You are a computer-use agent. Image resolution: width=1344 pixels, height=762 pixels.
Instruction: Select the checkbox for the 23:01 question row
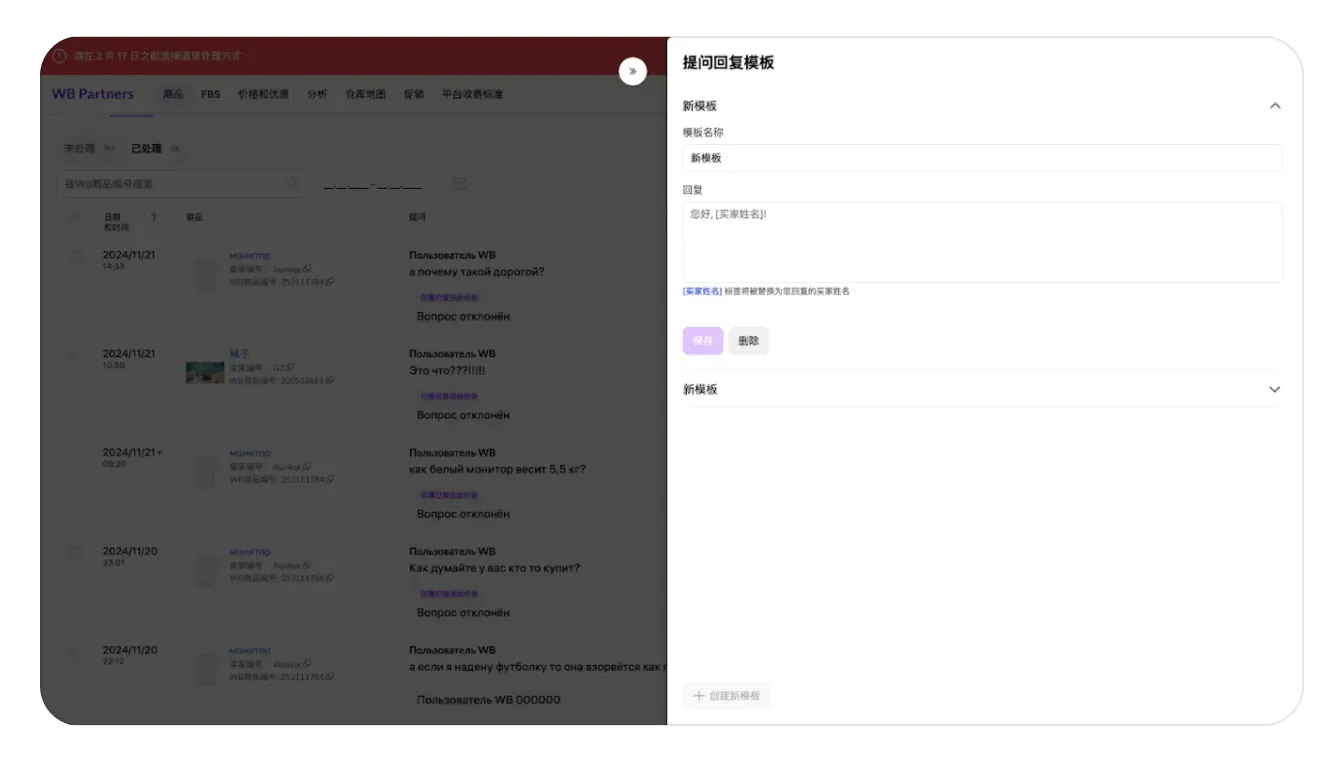tap(76, 553)
